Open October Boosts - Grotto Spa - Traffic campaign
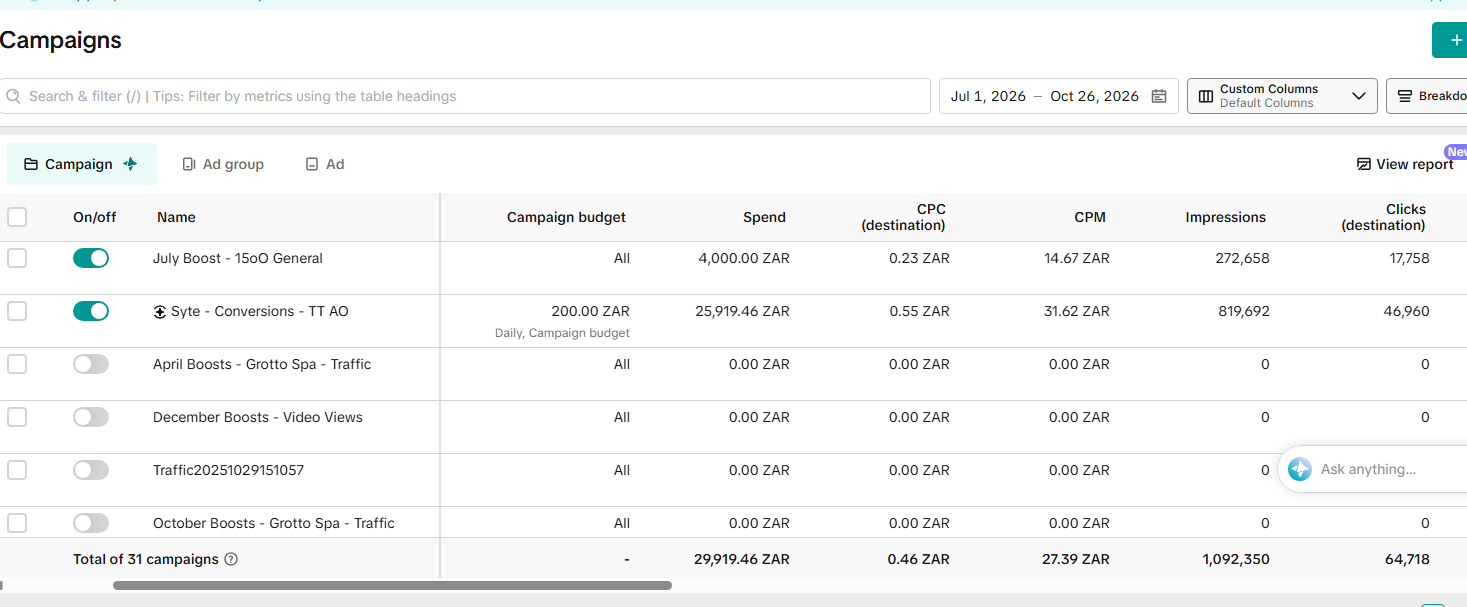The height and width of the screenshot is (607, 1467). pyautogui.click(x=274, y=523)
